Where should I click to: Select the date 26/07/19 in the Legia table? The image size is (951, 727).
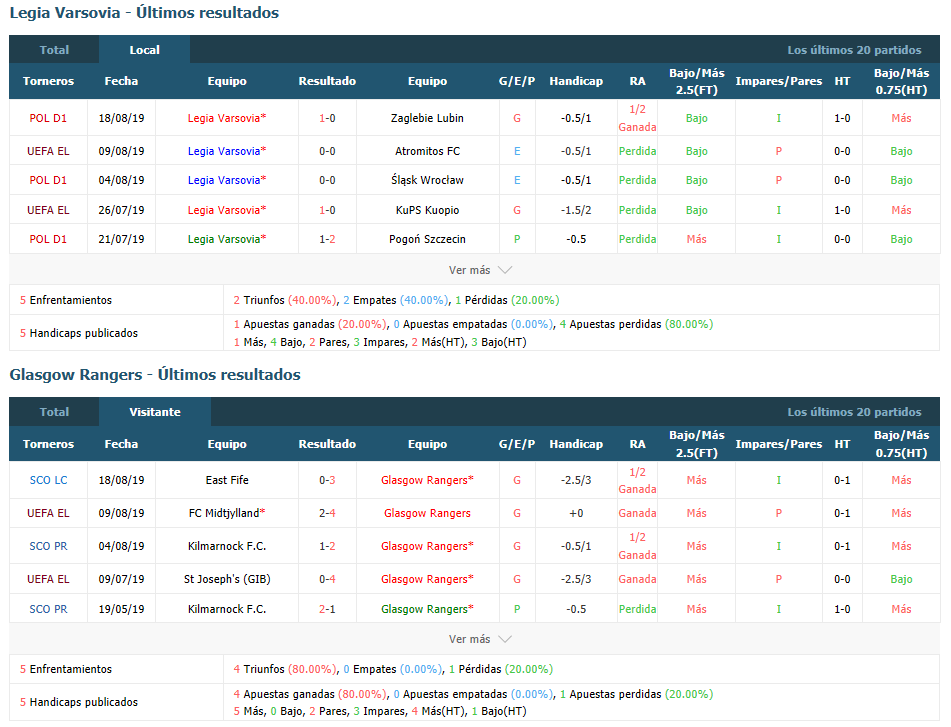click(121, 210)
